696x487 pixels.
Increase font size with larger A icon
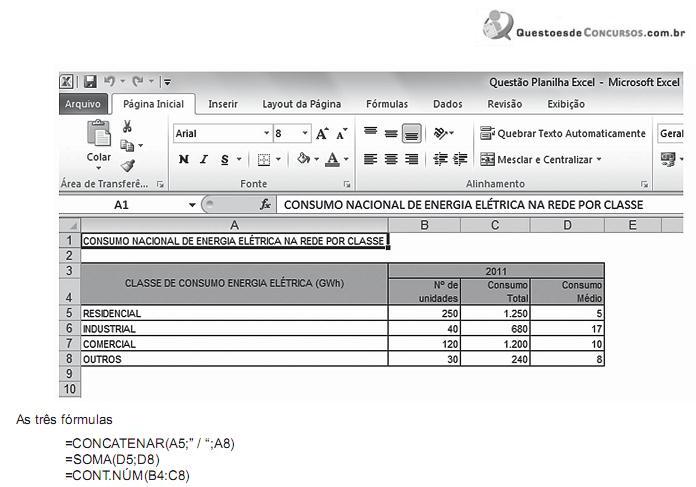[322, 133]
